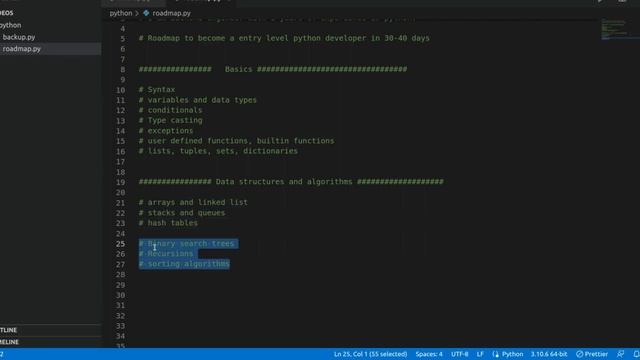The height and width of the screenshot is (360, 640).
Task: Click the python breadcrumb segment
Action: (120, 13)
